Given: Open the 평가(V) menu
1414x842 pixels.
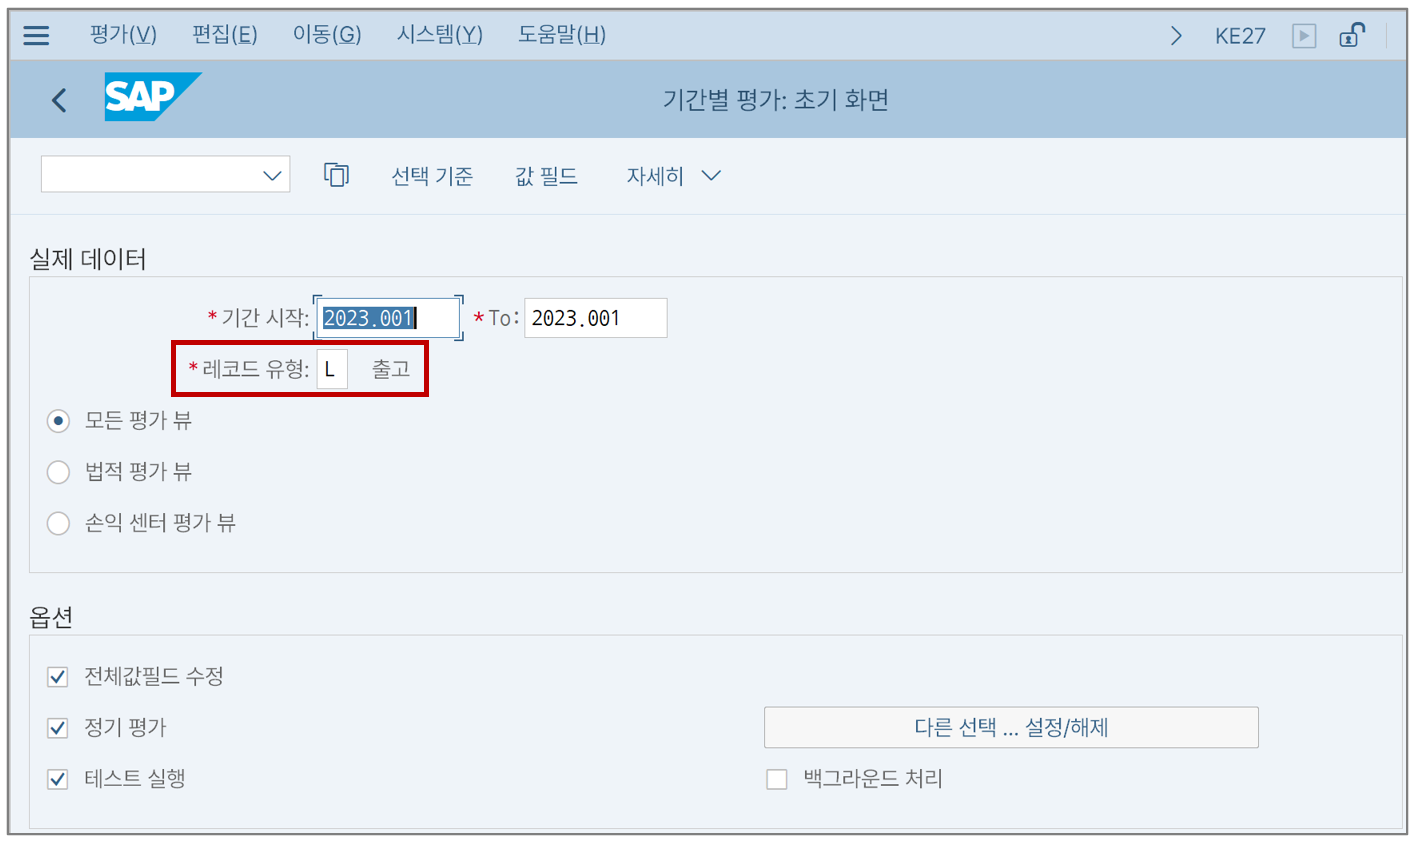Looking at the screenshot, I should [123, 35].
